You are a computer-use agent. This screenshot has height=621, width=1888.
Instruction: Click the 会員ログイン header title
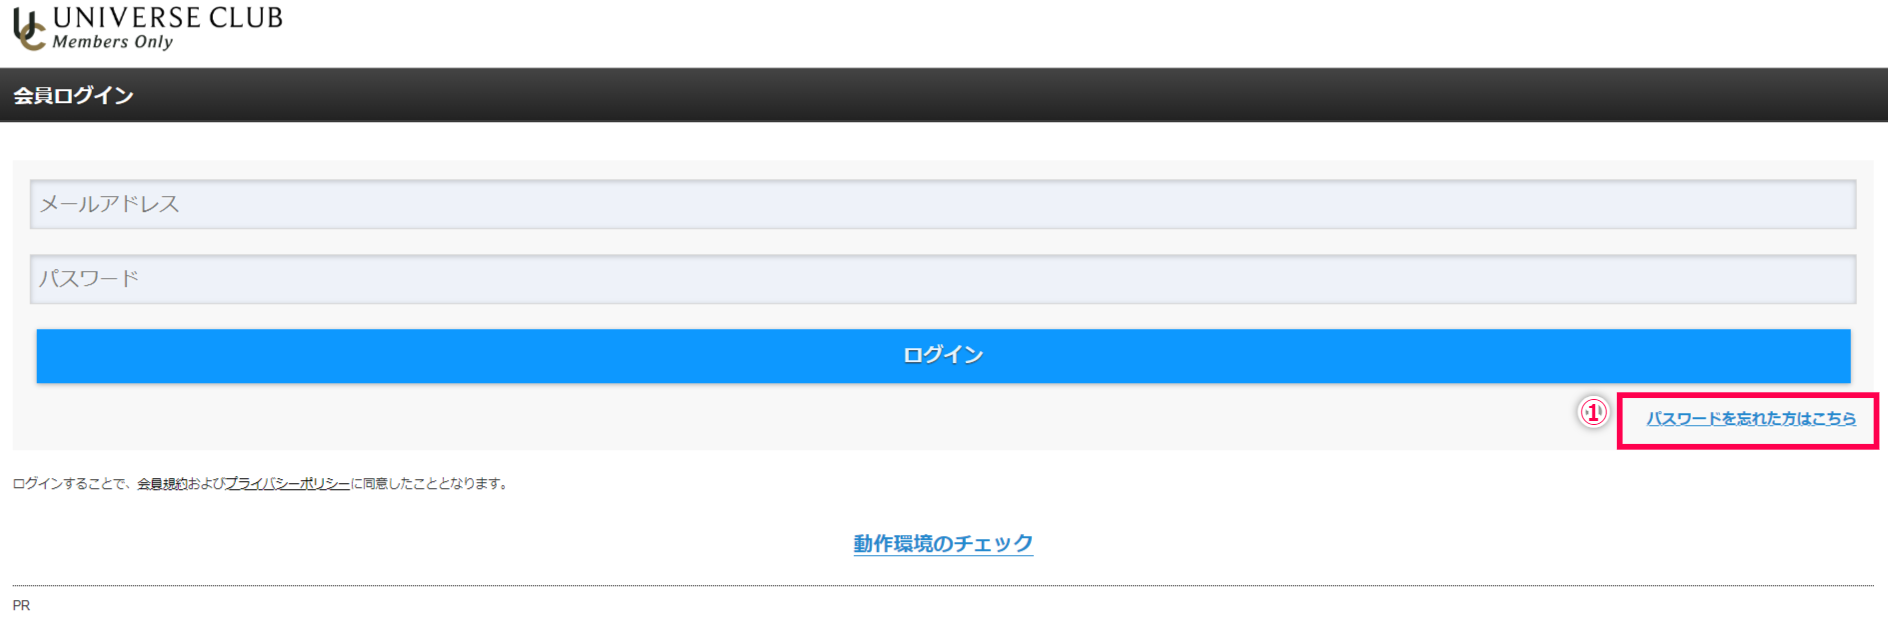click(73, 96)
